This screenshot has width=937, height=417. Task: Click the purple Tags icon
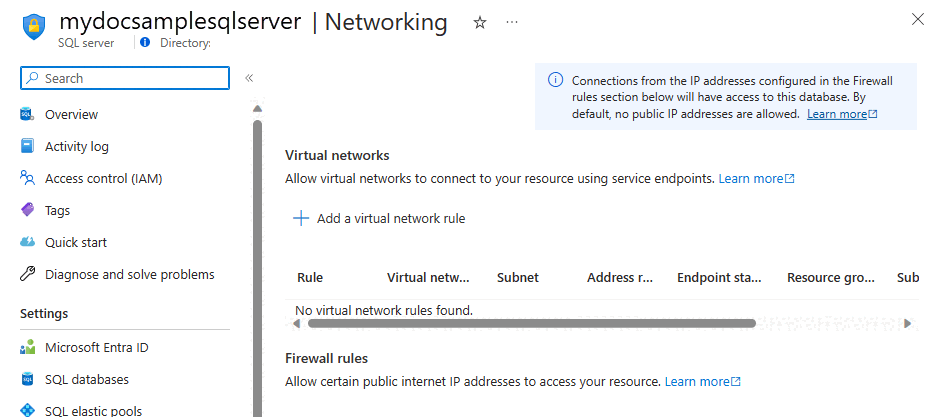[x=27, y=210]
